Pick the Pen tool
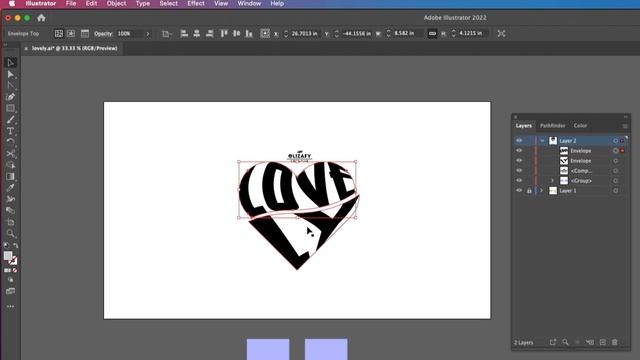This screenshot has height=360, width=640. pyautogui.click(x=11, y=97)
